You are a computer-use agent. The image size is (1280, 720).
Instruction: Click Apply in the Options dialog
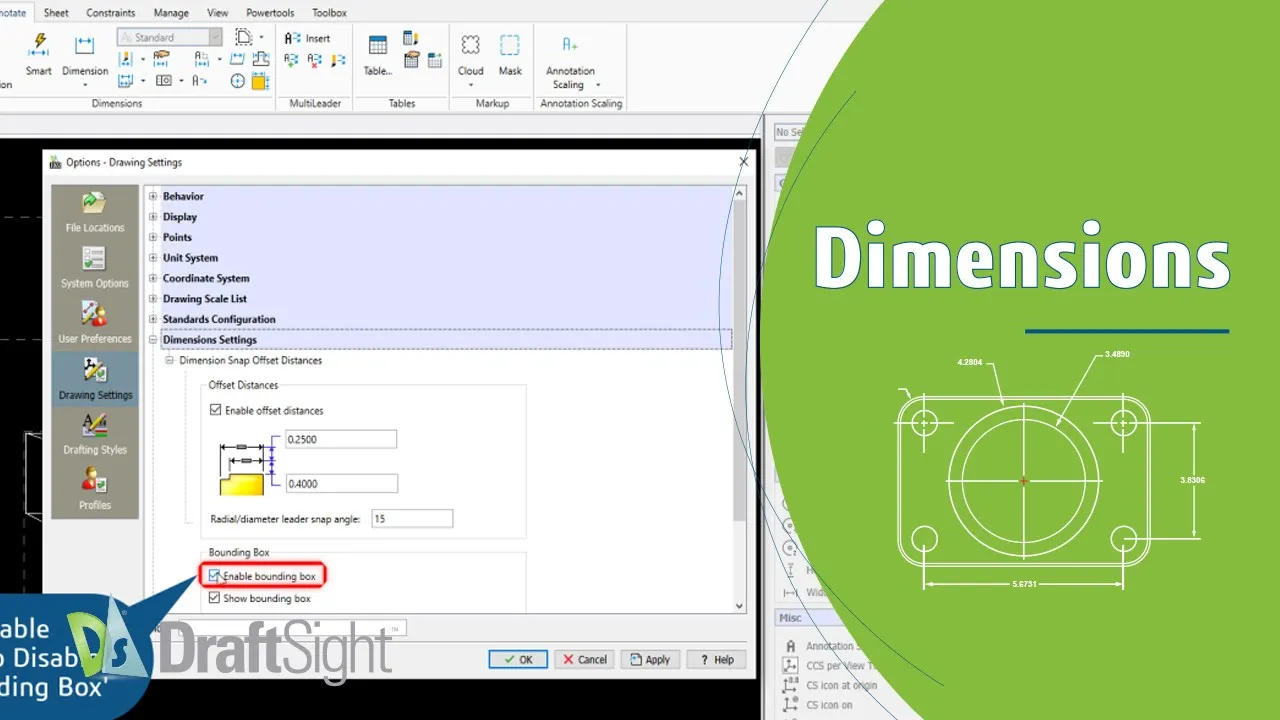(x=650, y=659)
